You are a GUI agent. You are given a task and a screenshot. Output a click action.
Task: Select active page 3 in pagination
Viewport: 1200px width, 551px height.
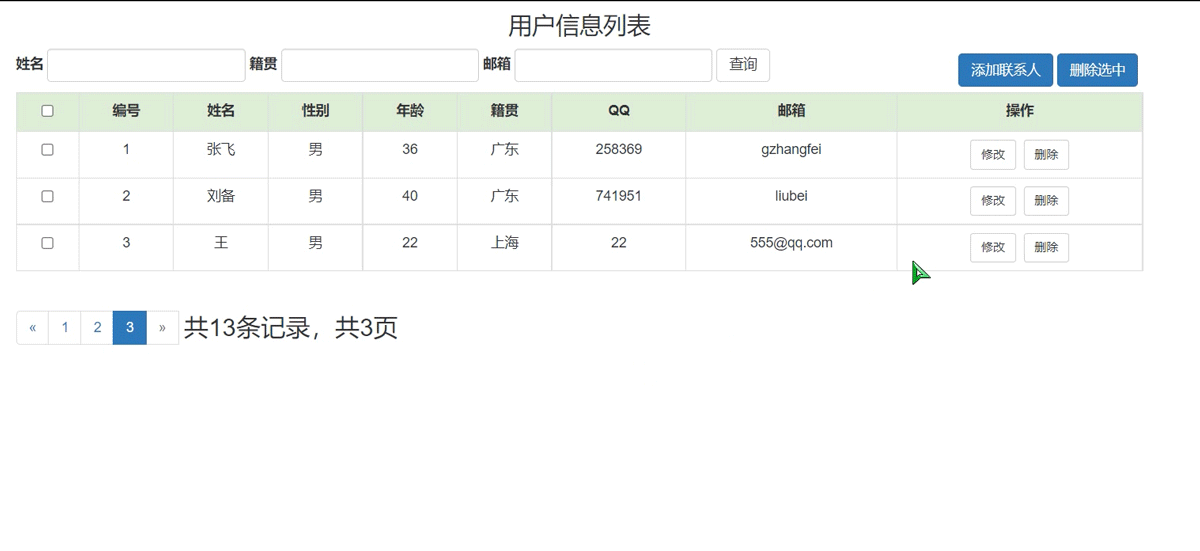130,328
